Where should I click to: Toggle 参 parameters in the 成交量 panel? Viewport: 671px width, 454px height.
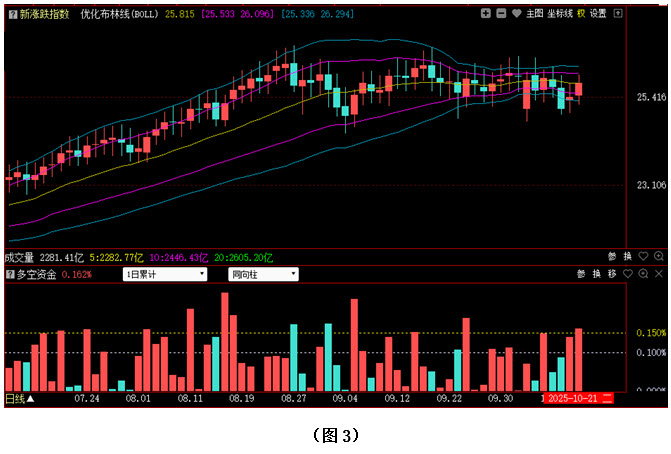point(612,257)
